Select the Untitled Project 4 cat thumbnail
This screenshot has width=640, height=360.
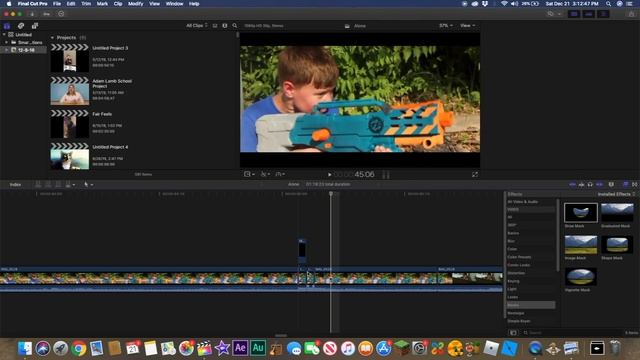coord(69,156)
